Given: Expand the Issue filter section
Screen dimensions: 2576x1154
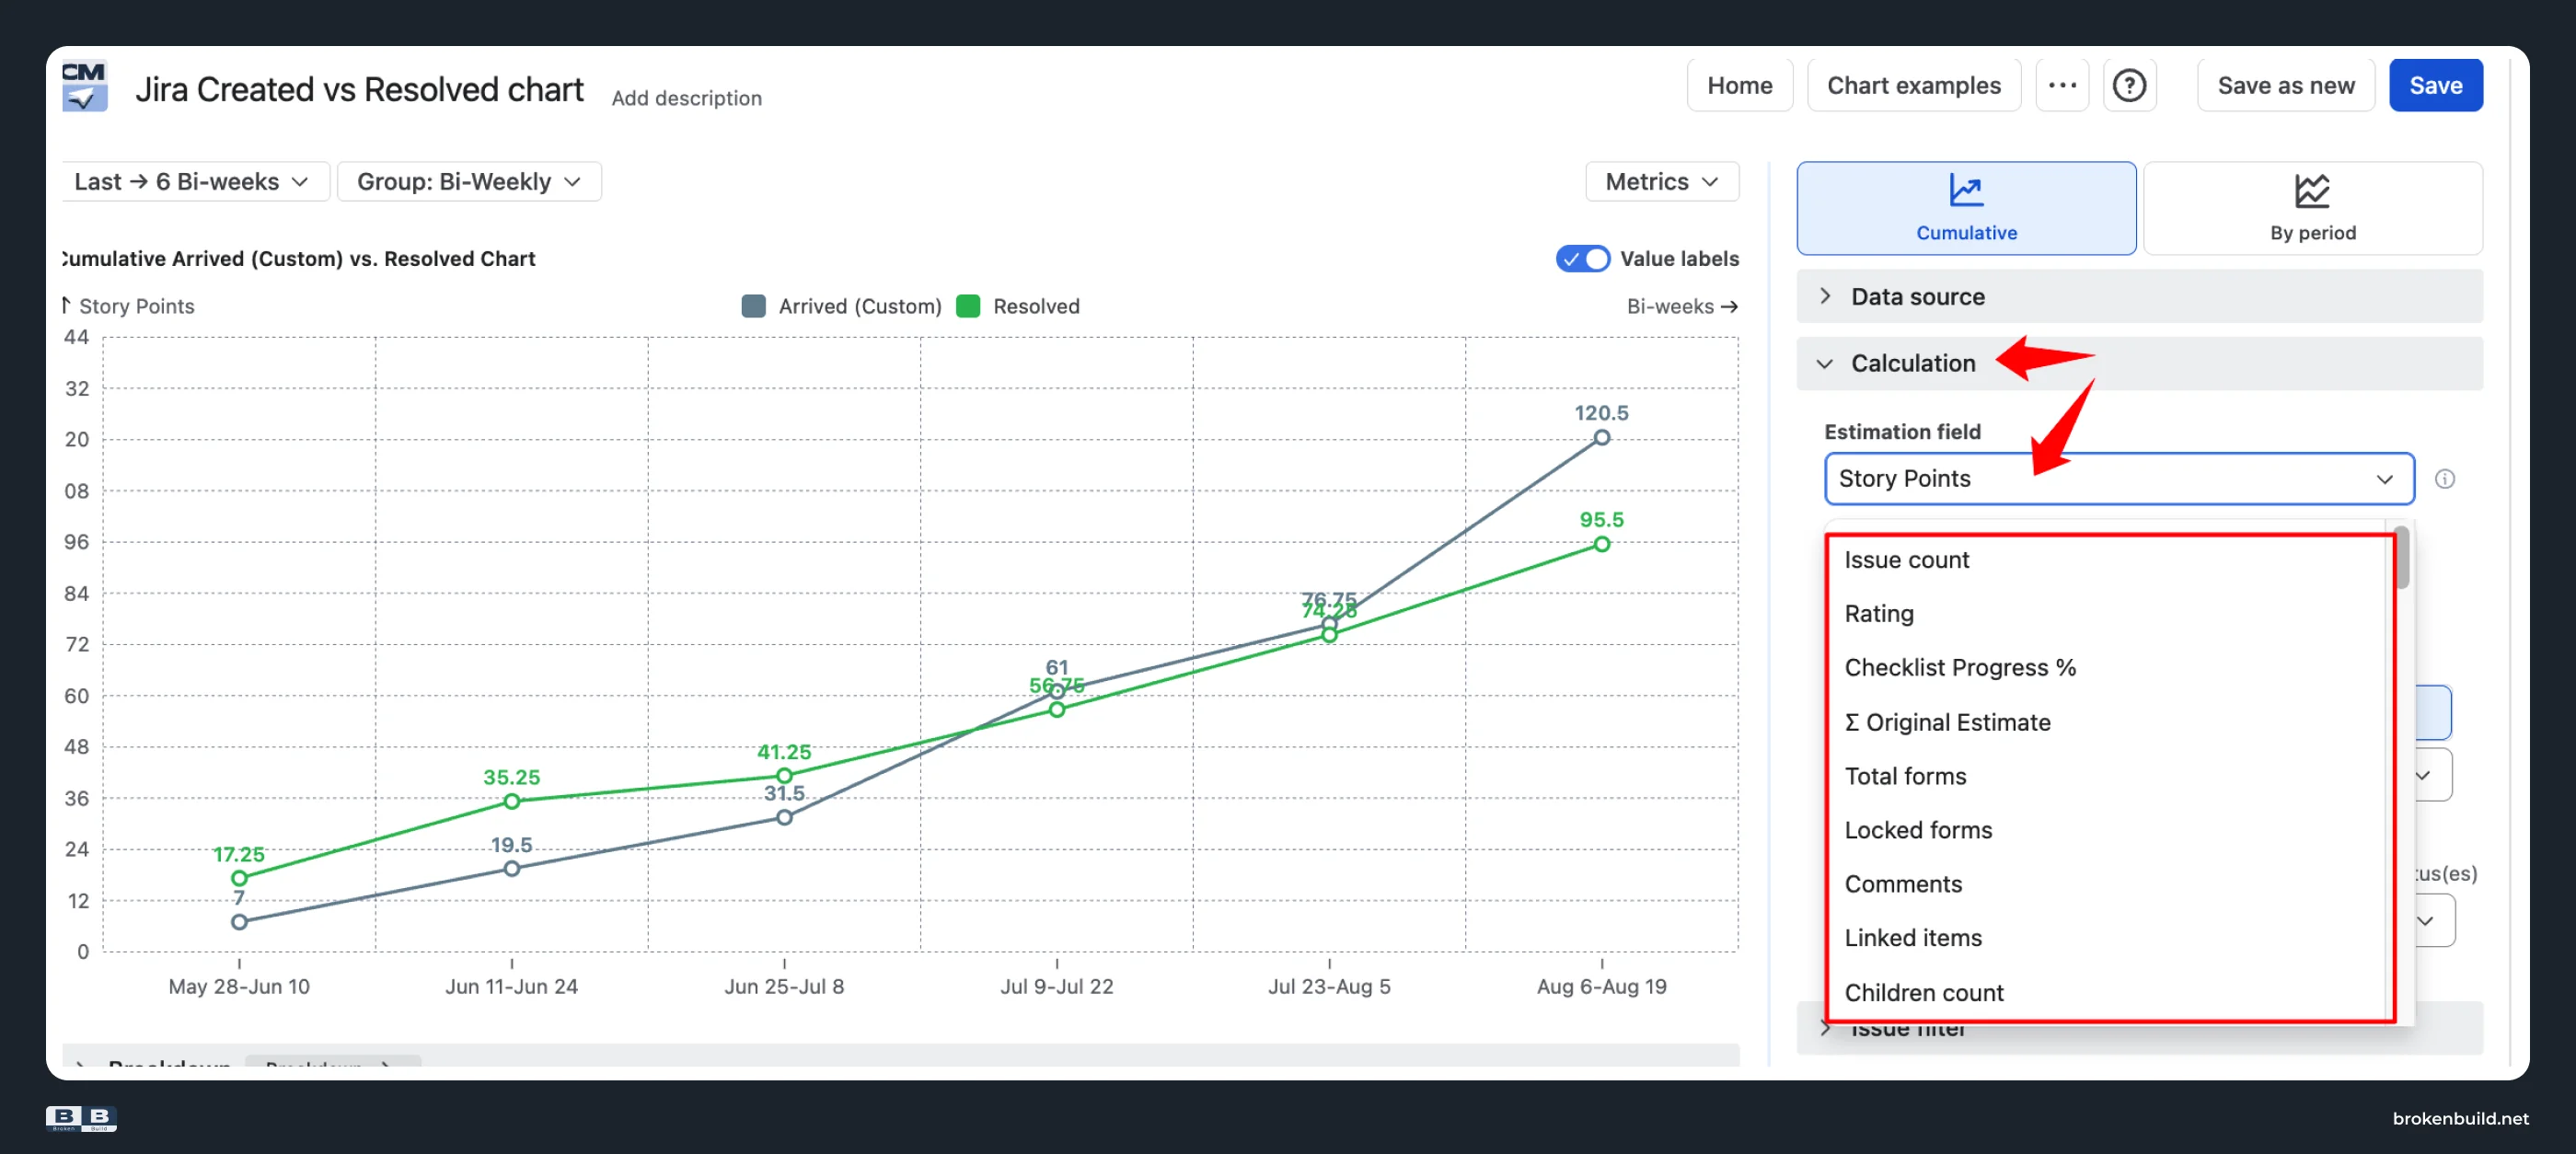Looking at the screenshot, I should 2139,1028.
